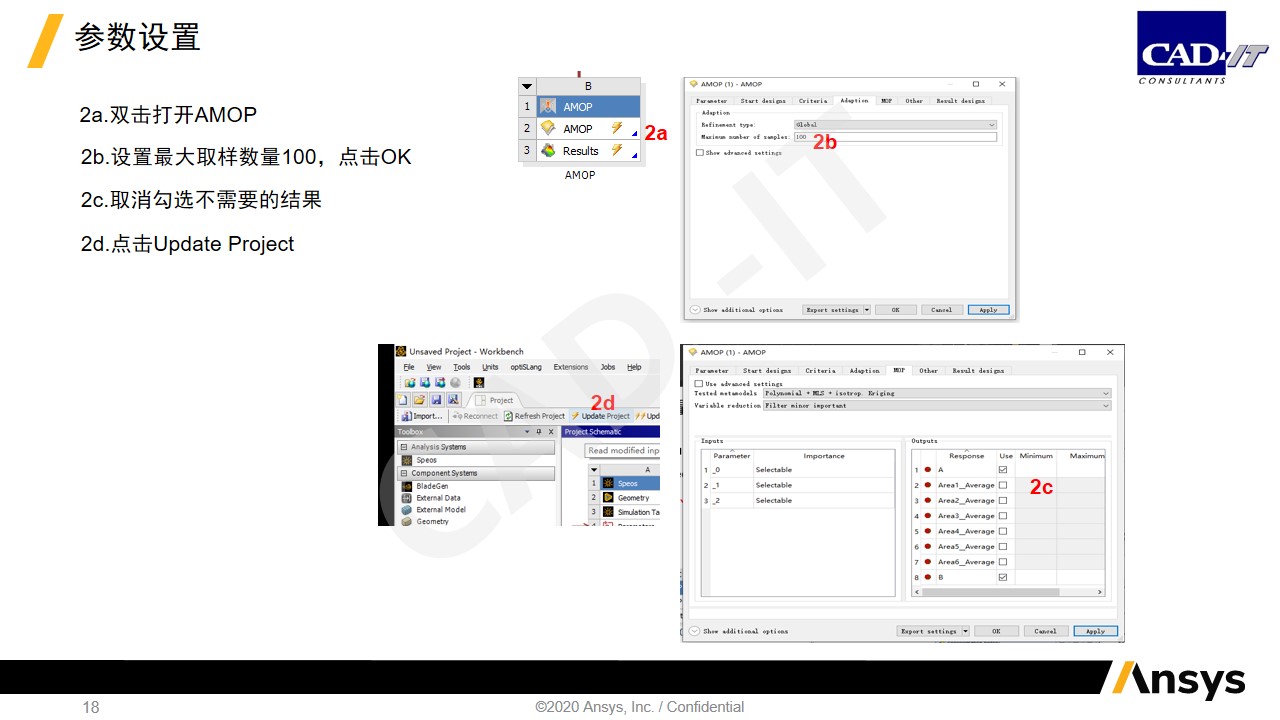Click the Results cell icon in system B
This screenshot has width=1280, height=720.
548,151
